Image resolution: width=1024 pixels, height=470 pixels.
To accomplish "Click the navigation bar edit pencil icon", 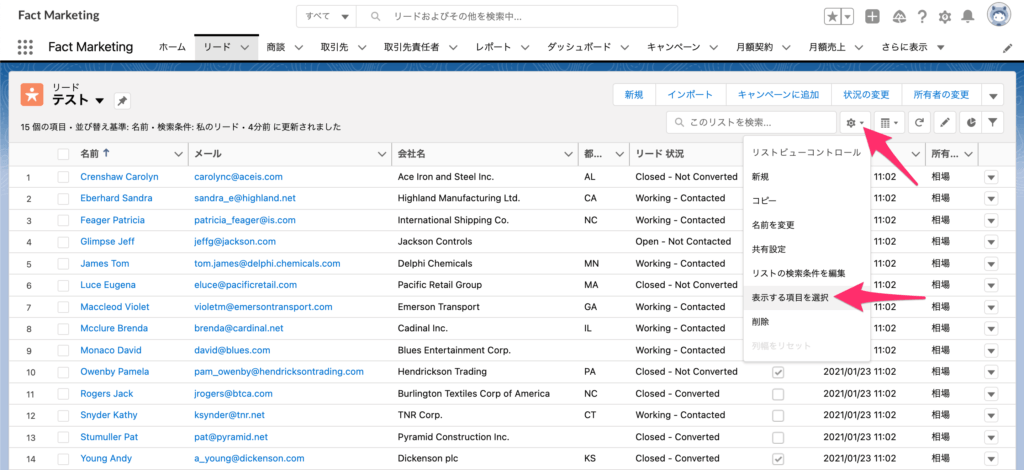I will click(x=1007, y=48).
